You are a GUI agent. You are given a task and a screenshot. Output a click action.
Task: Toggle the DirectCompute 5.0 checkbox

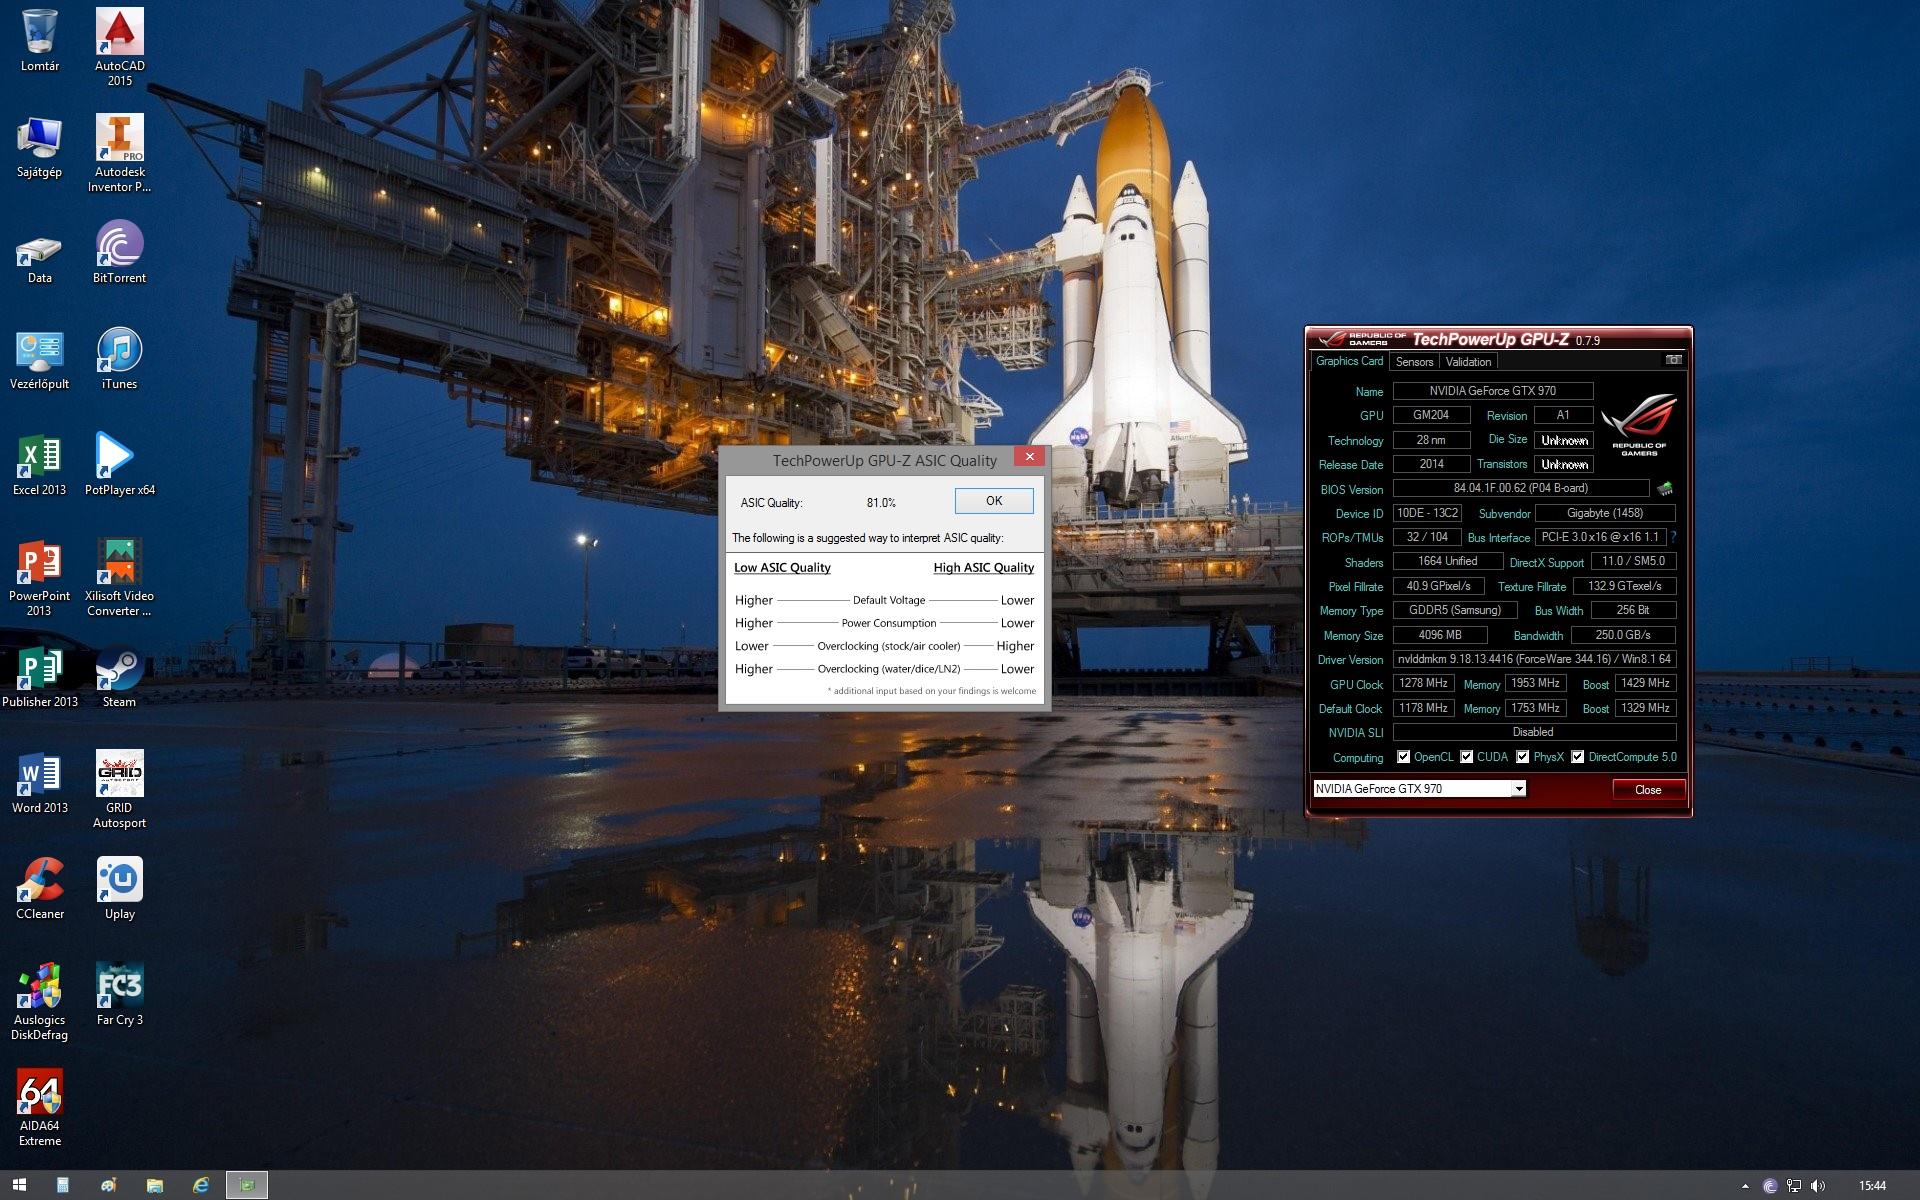coord(1577,757)
